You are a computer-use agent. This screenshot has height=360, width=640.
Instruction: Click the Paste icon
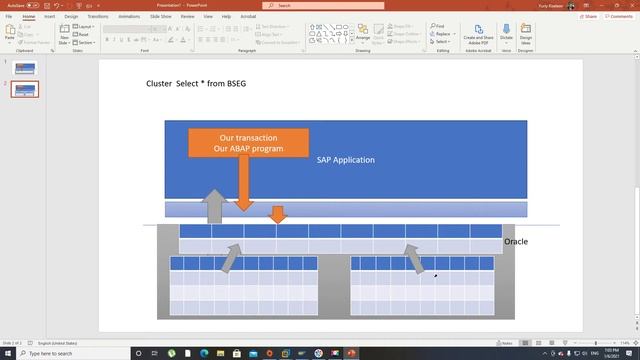point(10,29)
